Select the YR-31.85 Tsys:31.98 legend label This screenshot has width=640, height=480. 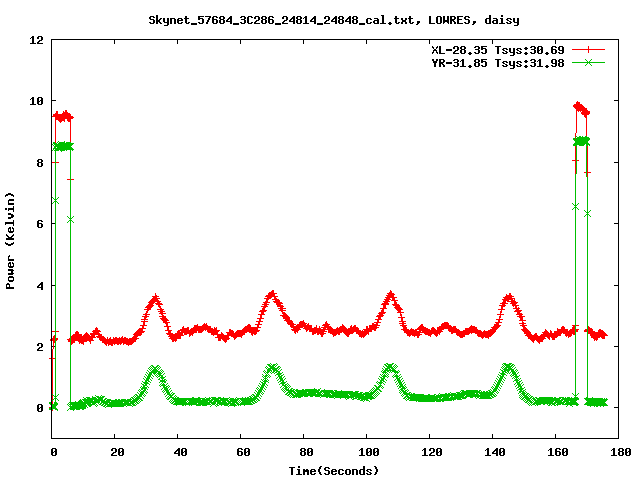pyautogui.click(x=498, y=63)
